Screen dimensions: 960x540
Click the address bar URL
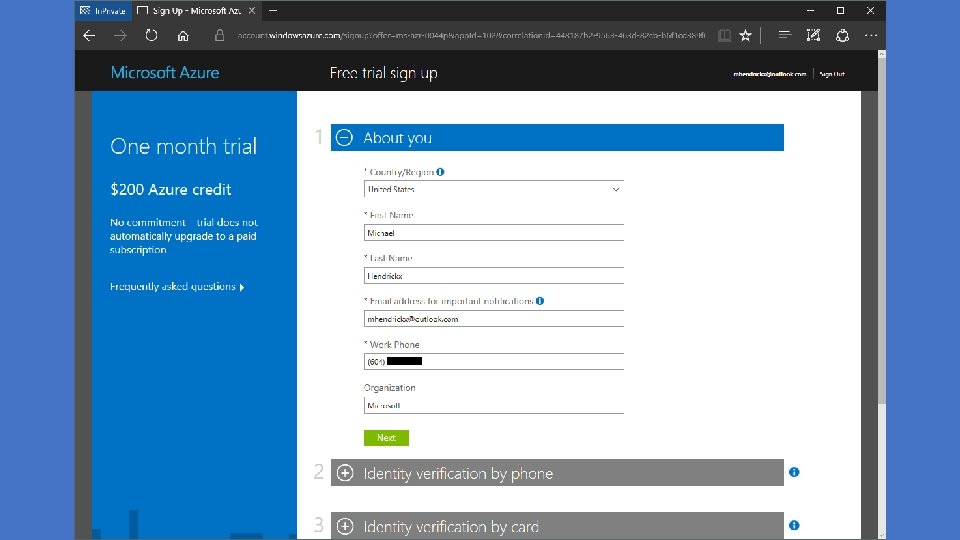(471, 36)
